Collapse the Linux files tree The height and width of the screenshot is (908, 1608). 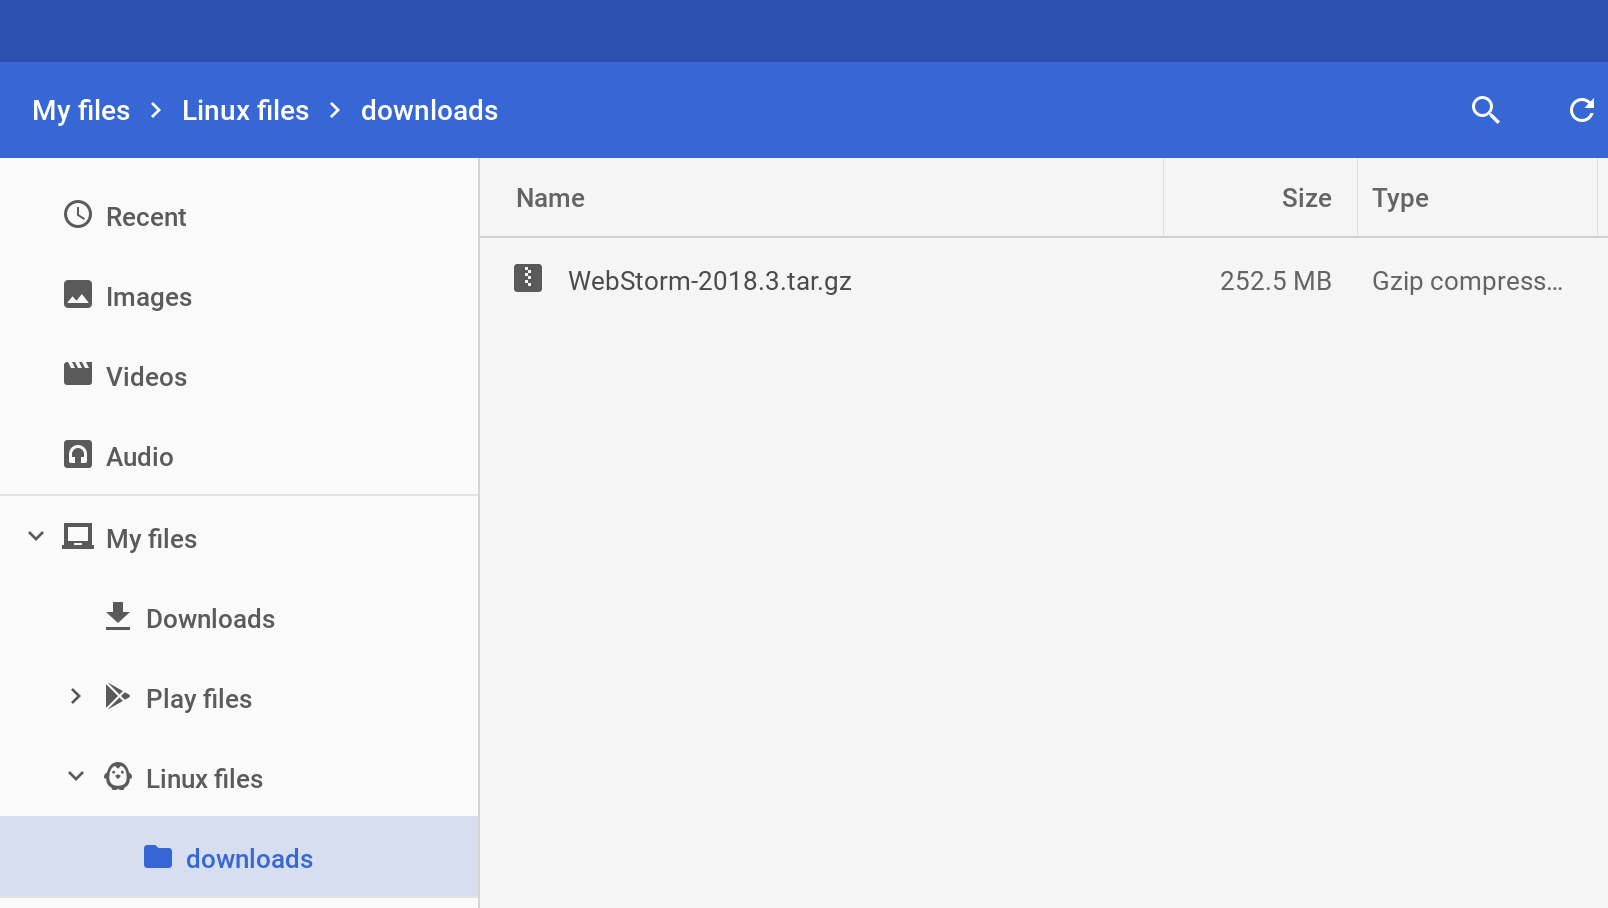coord(76,776)
